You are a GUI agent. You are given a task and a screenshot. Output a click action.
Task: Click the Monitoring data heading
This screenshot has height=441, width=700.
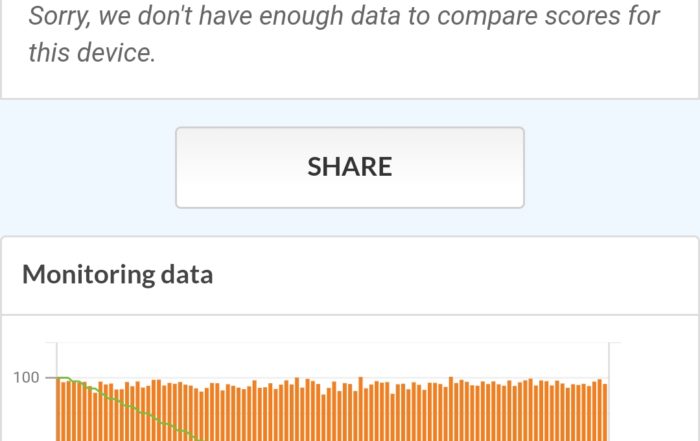117,274
